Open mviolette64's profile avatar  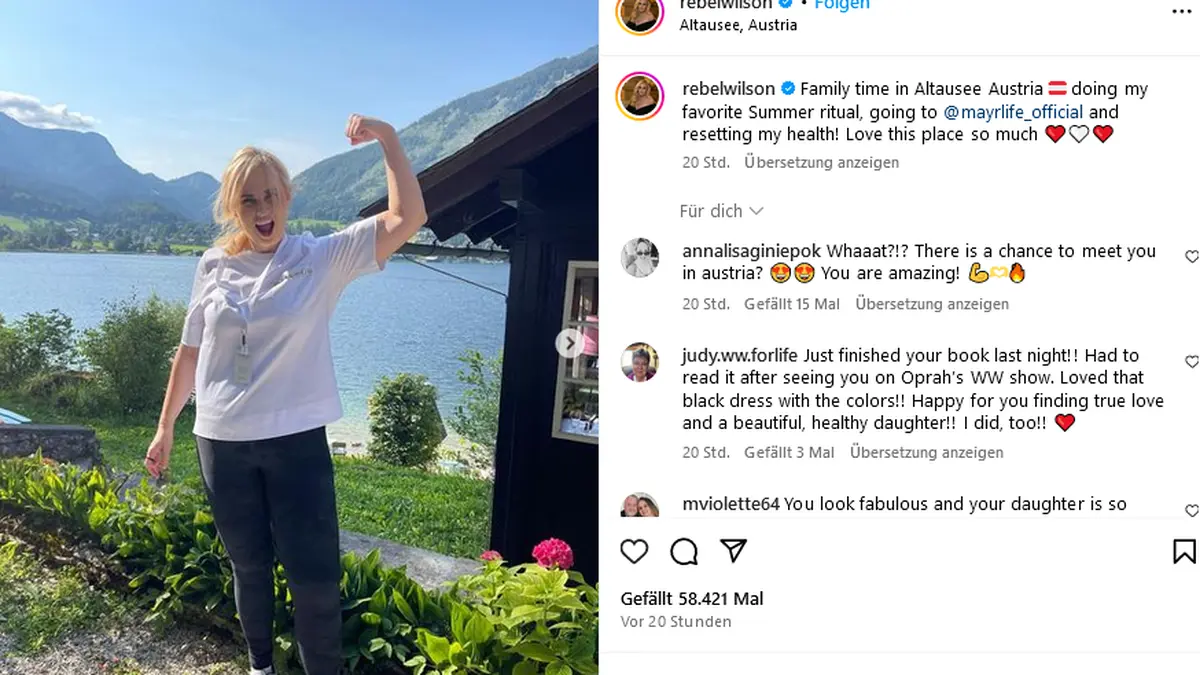pos(640,505)
